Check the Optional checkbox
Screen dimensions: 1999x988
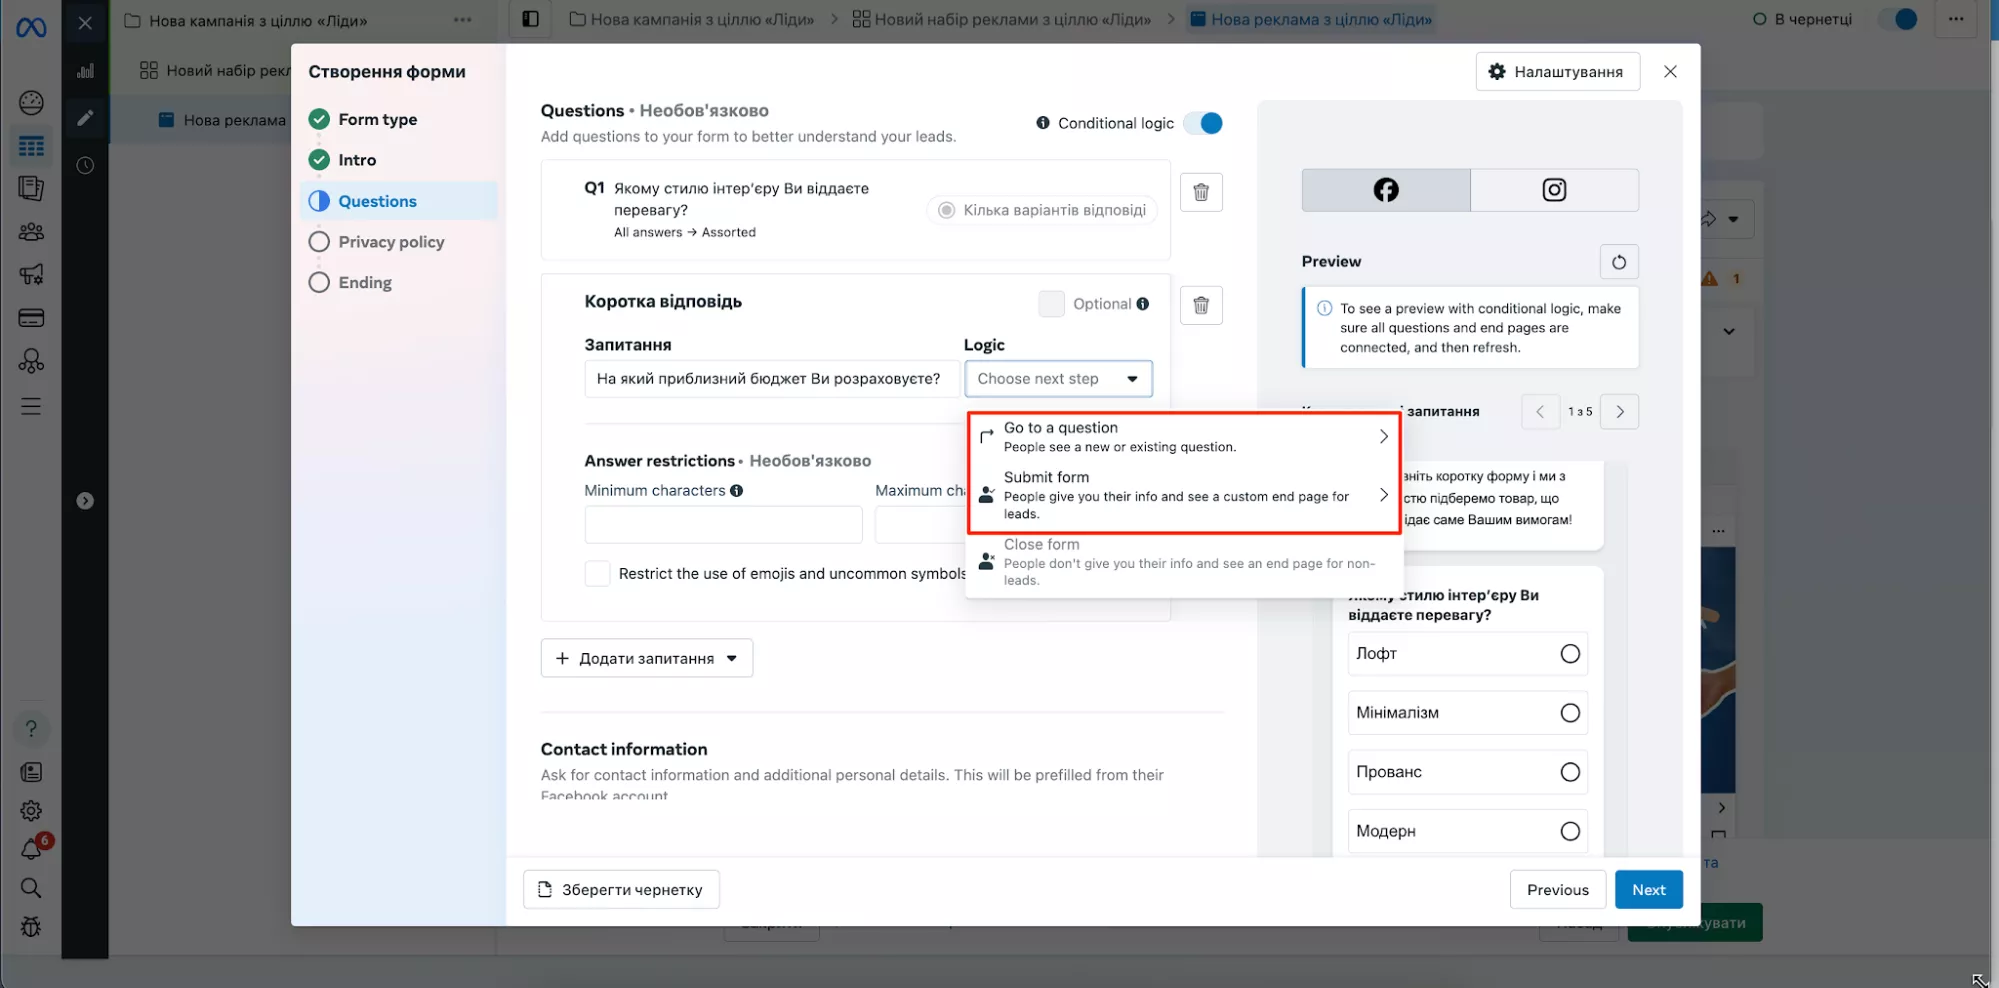(x=1051, y=304)
